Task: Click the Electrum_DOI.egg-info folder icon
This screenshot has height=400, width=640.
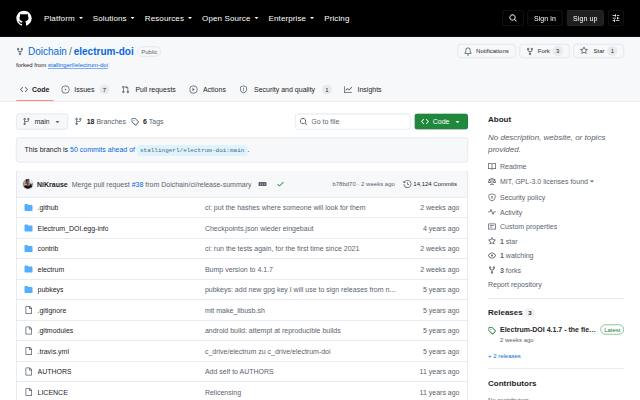Action: pos(28,228)
